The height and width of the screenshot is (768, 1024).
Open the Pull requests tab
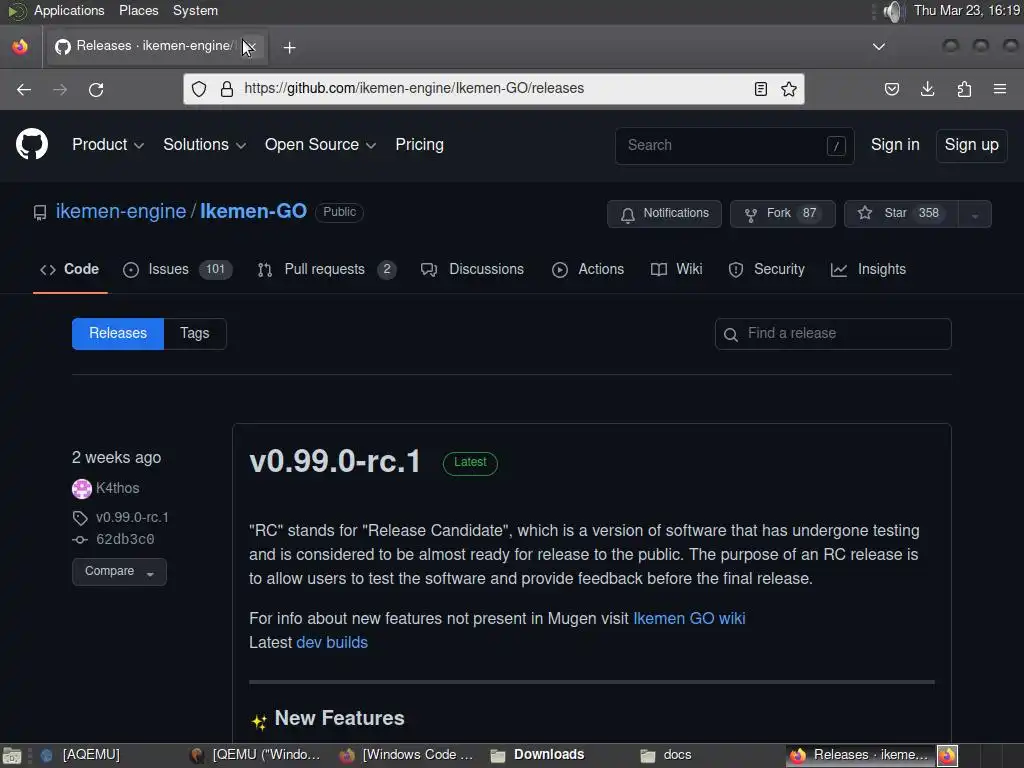pos(327,269)
